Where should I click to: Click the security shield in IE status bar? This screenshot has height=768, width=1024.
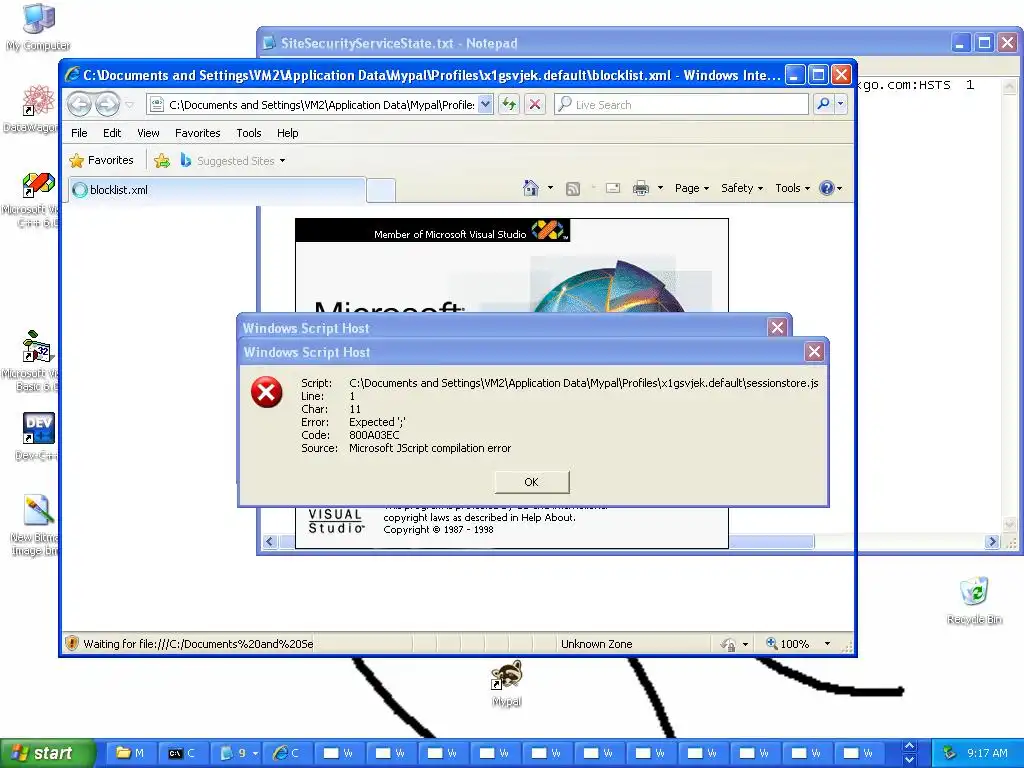72,643
